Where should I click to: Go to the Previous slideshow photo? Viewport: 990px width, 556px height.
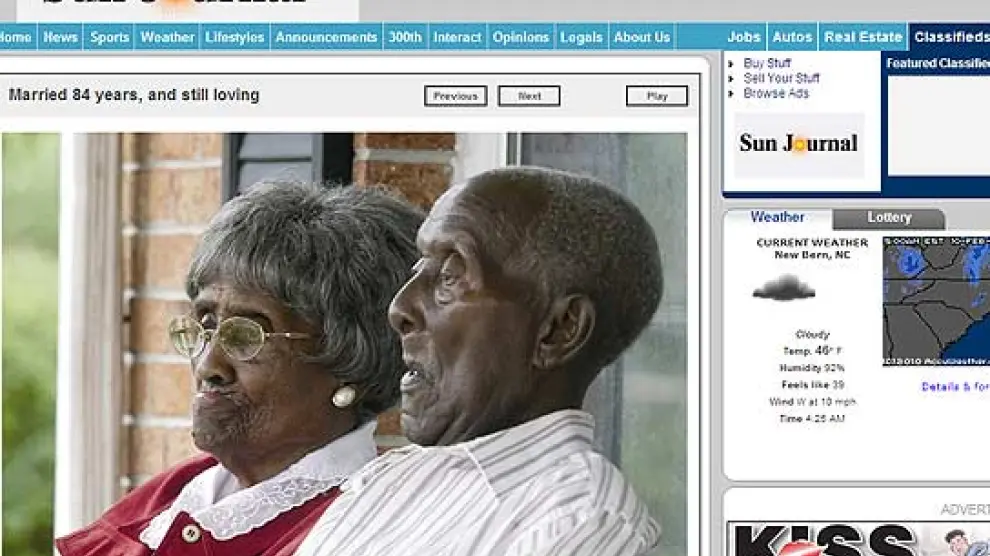(x=455, y=96)
